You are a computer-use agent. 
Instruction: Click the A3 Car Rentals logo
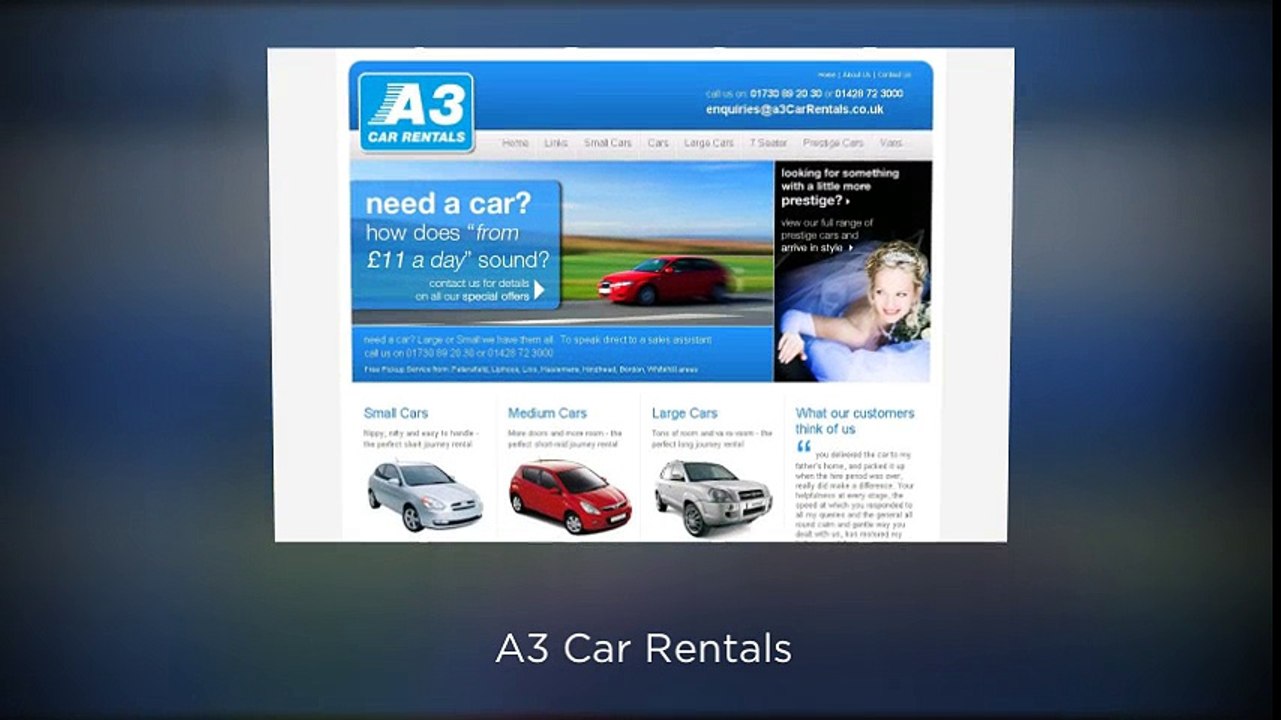pyautogui.click(x=416, y=112)
